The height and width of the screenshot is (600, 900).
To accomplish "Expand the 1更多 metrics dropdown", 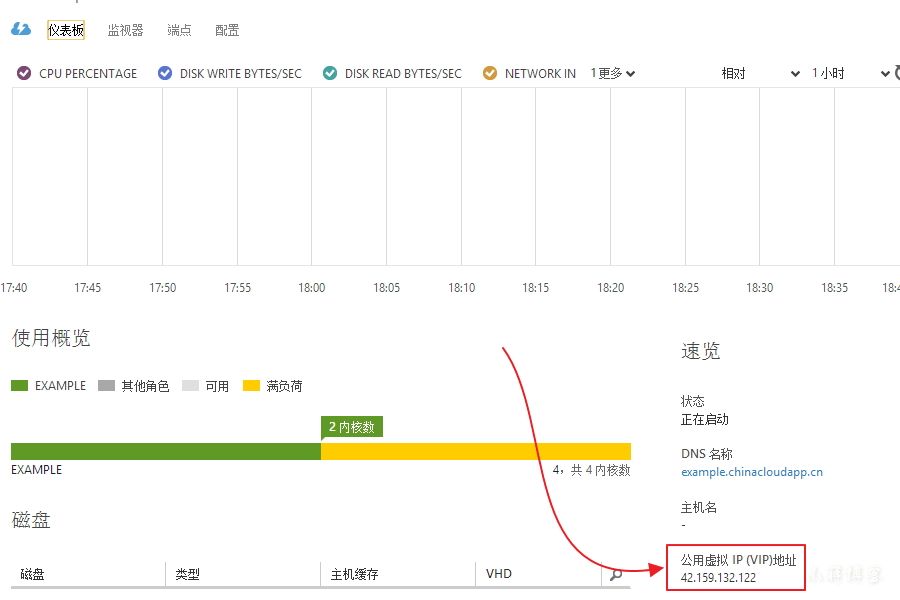I will (612, 73).
